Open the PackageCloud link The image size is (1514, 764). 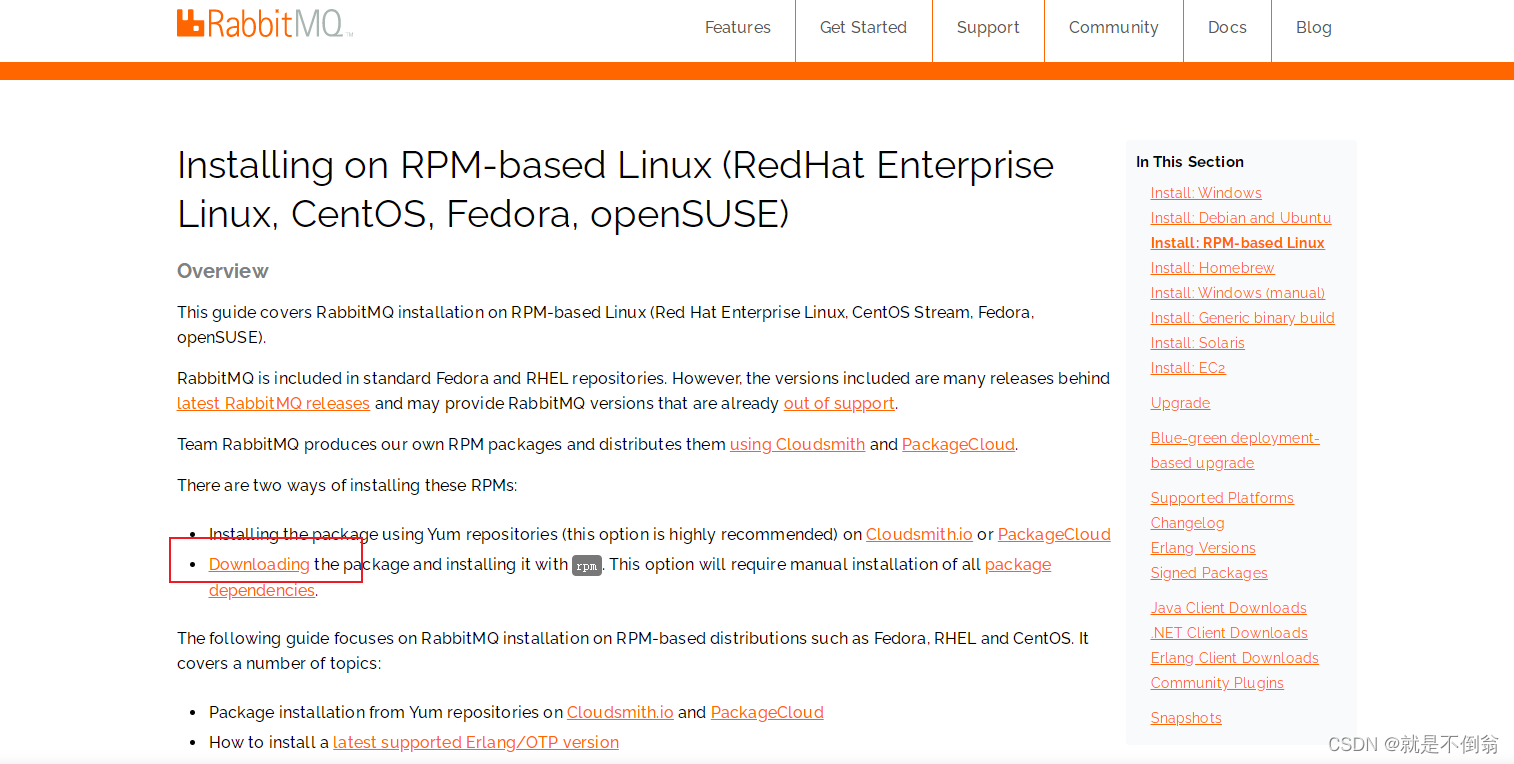coord(958,444)
